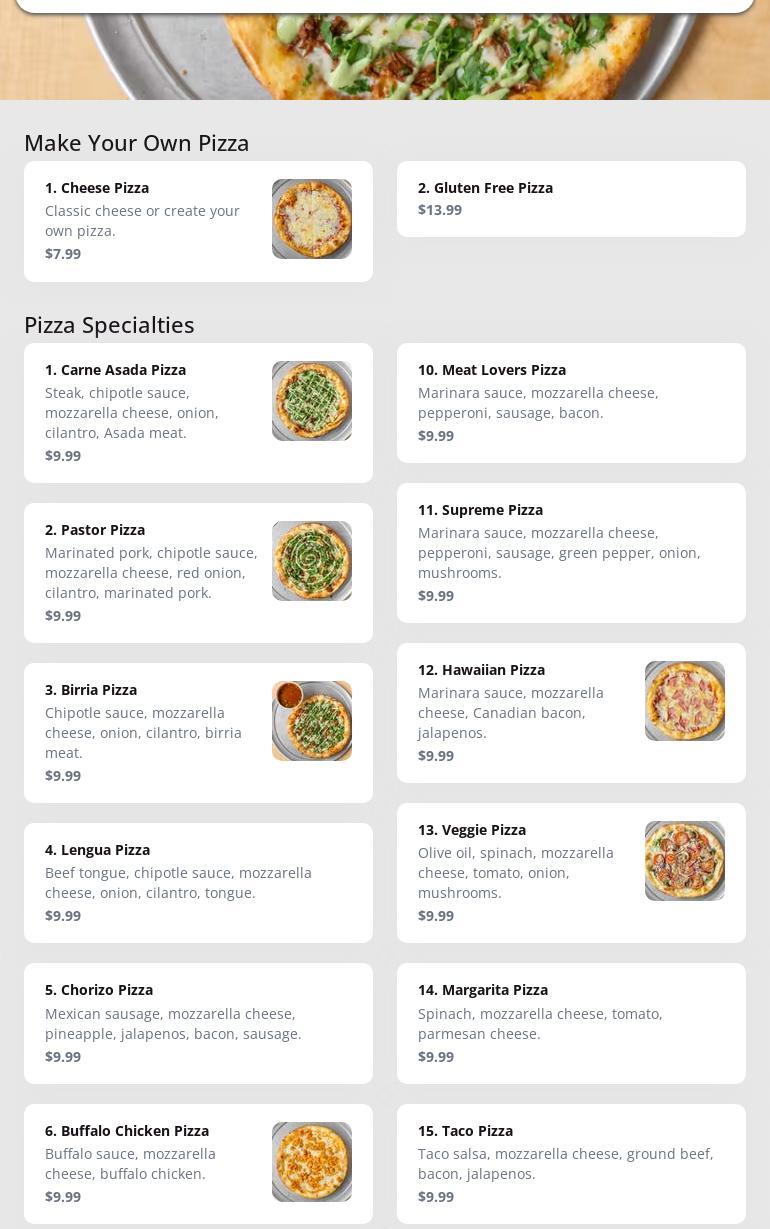
Task: Select the Gluten Free Pizza item
Action: [x=571, y=199]
